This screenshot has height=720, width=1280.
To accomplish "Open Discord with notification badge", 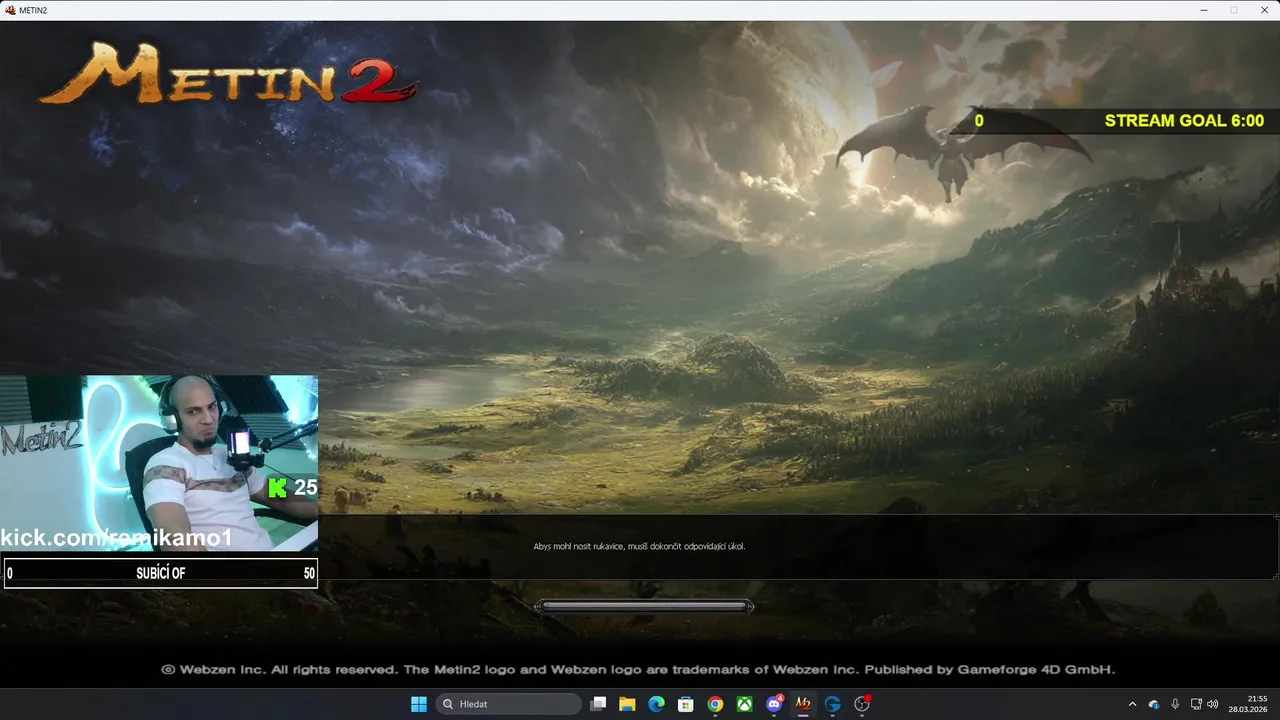I will point(774,704).
